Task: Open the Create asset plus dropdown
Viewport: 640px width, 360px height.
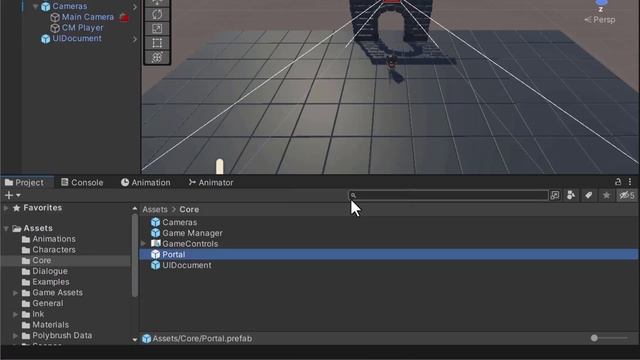Action: tap(12, 195)
